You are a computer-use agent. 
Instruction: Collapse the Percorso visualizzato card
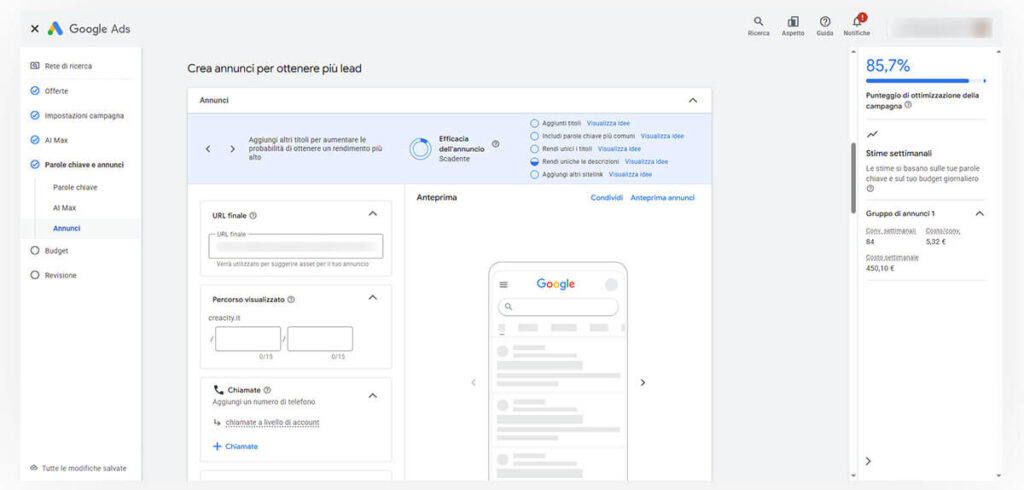[373, 297]
